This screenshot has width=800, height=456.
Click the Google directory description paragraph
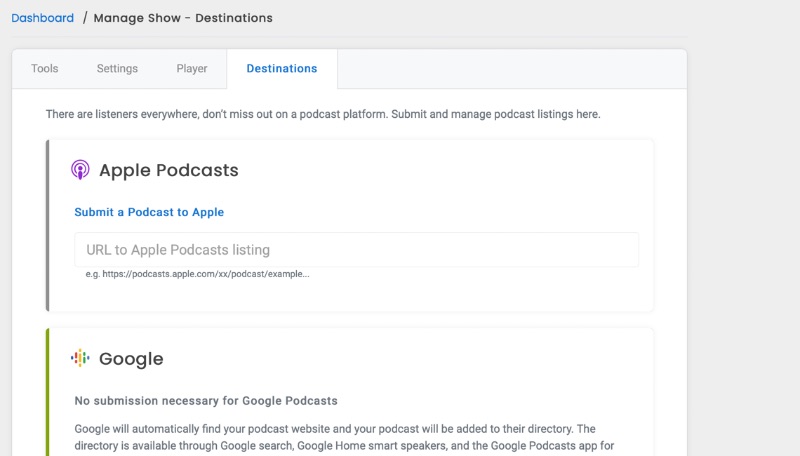(344, 439)
